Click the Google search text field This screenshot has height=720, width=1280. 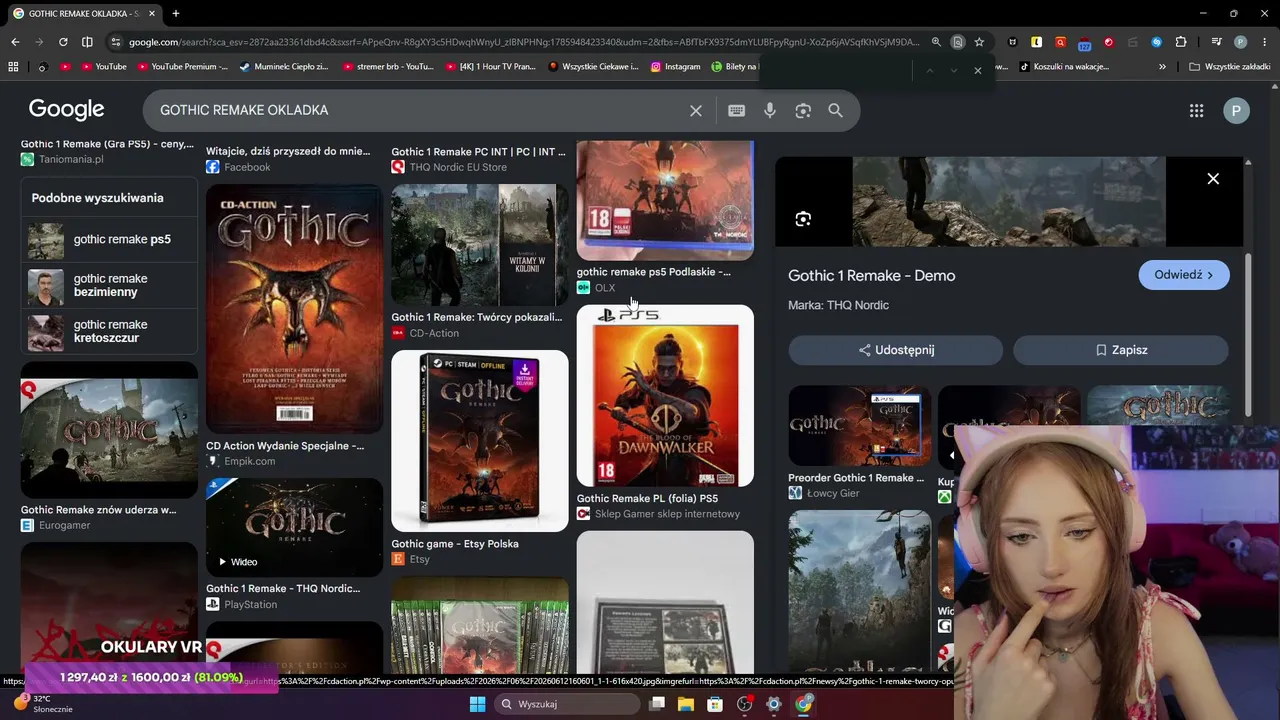coord(420,110)
